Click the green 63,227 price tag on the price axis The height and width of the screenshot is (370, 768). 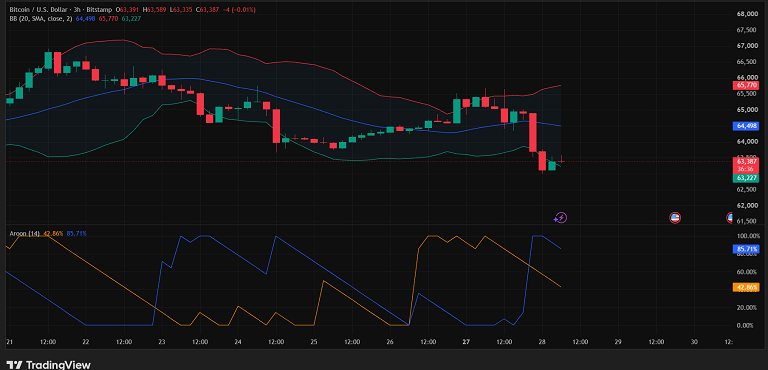[x=746, y=178]
